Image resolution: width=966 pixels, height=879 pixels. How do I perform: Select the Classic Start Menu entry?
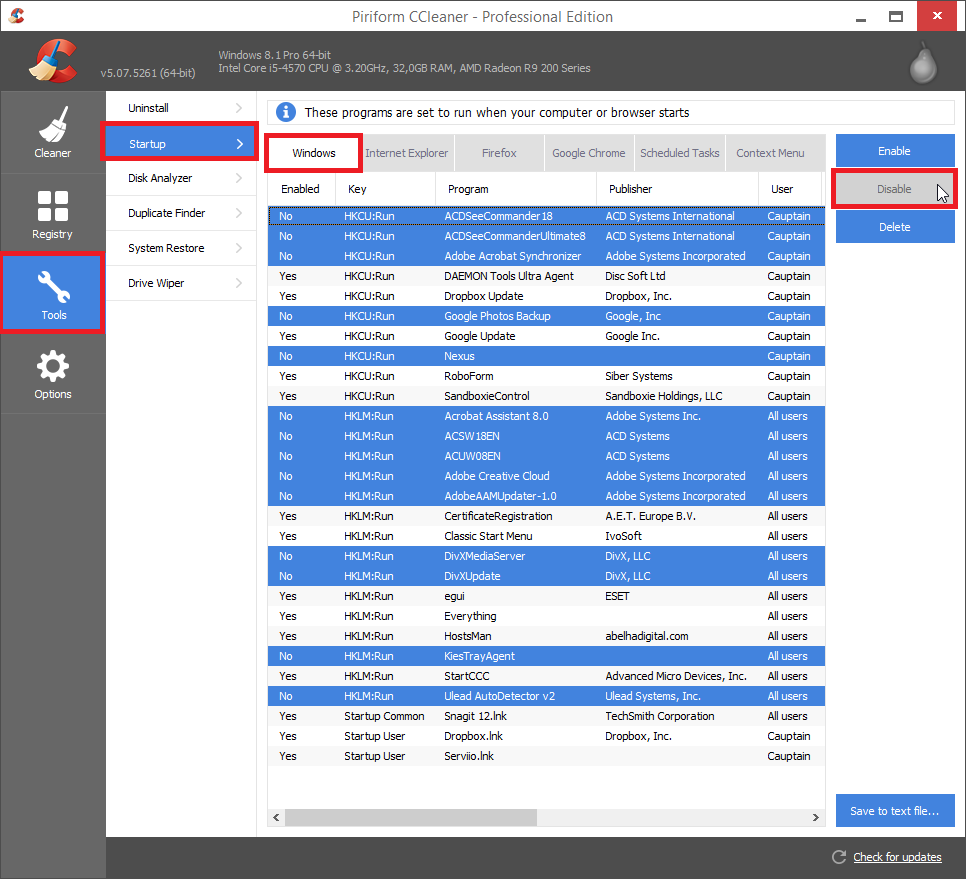point(546,537)
